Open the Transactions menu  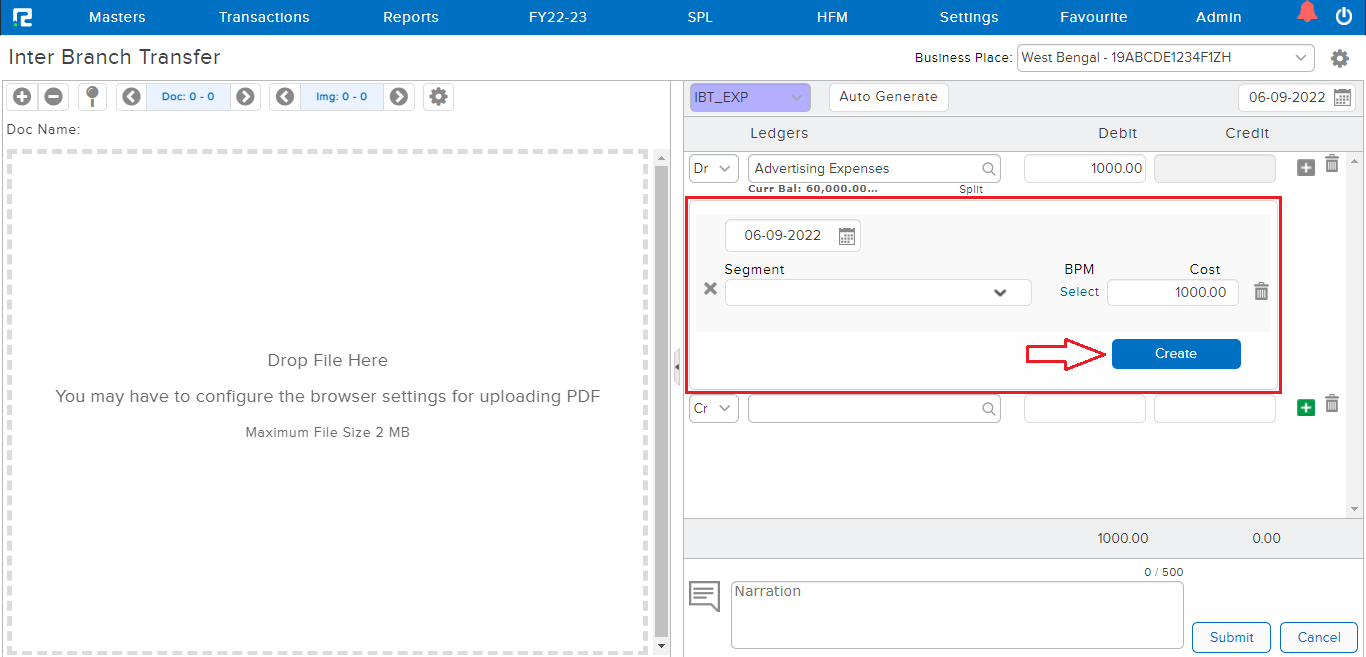click(x=264, y=17)
